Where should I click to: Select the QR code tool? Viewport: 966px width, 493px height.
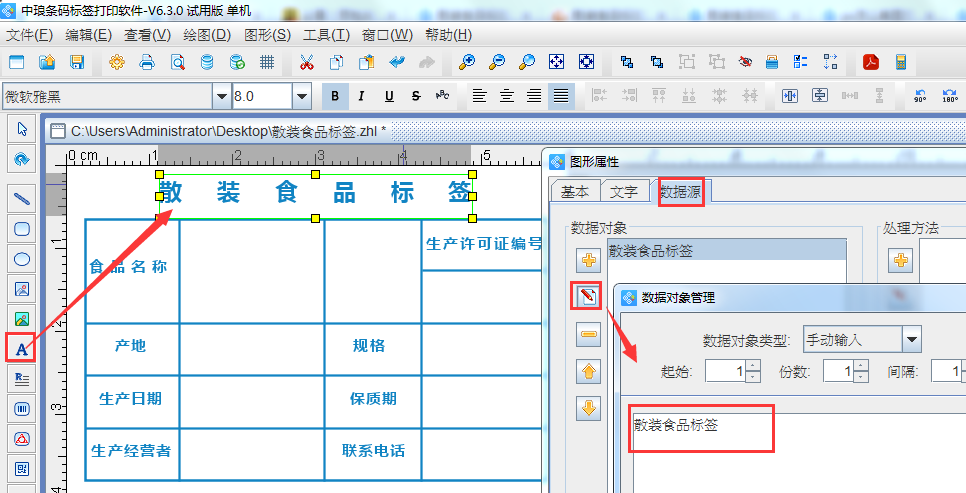[22, 468]
